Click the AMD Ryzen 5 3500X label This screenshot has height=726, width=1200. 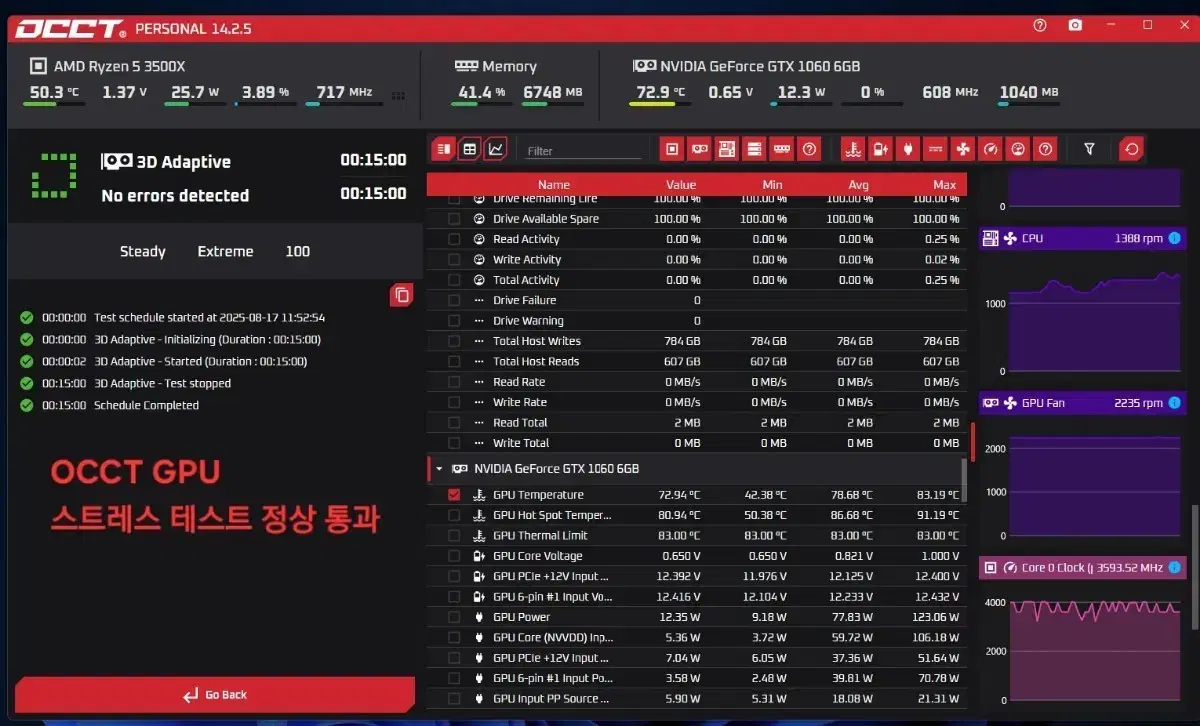[x=119, y=66]
